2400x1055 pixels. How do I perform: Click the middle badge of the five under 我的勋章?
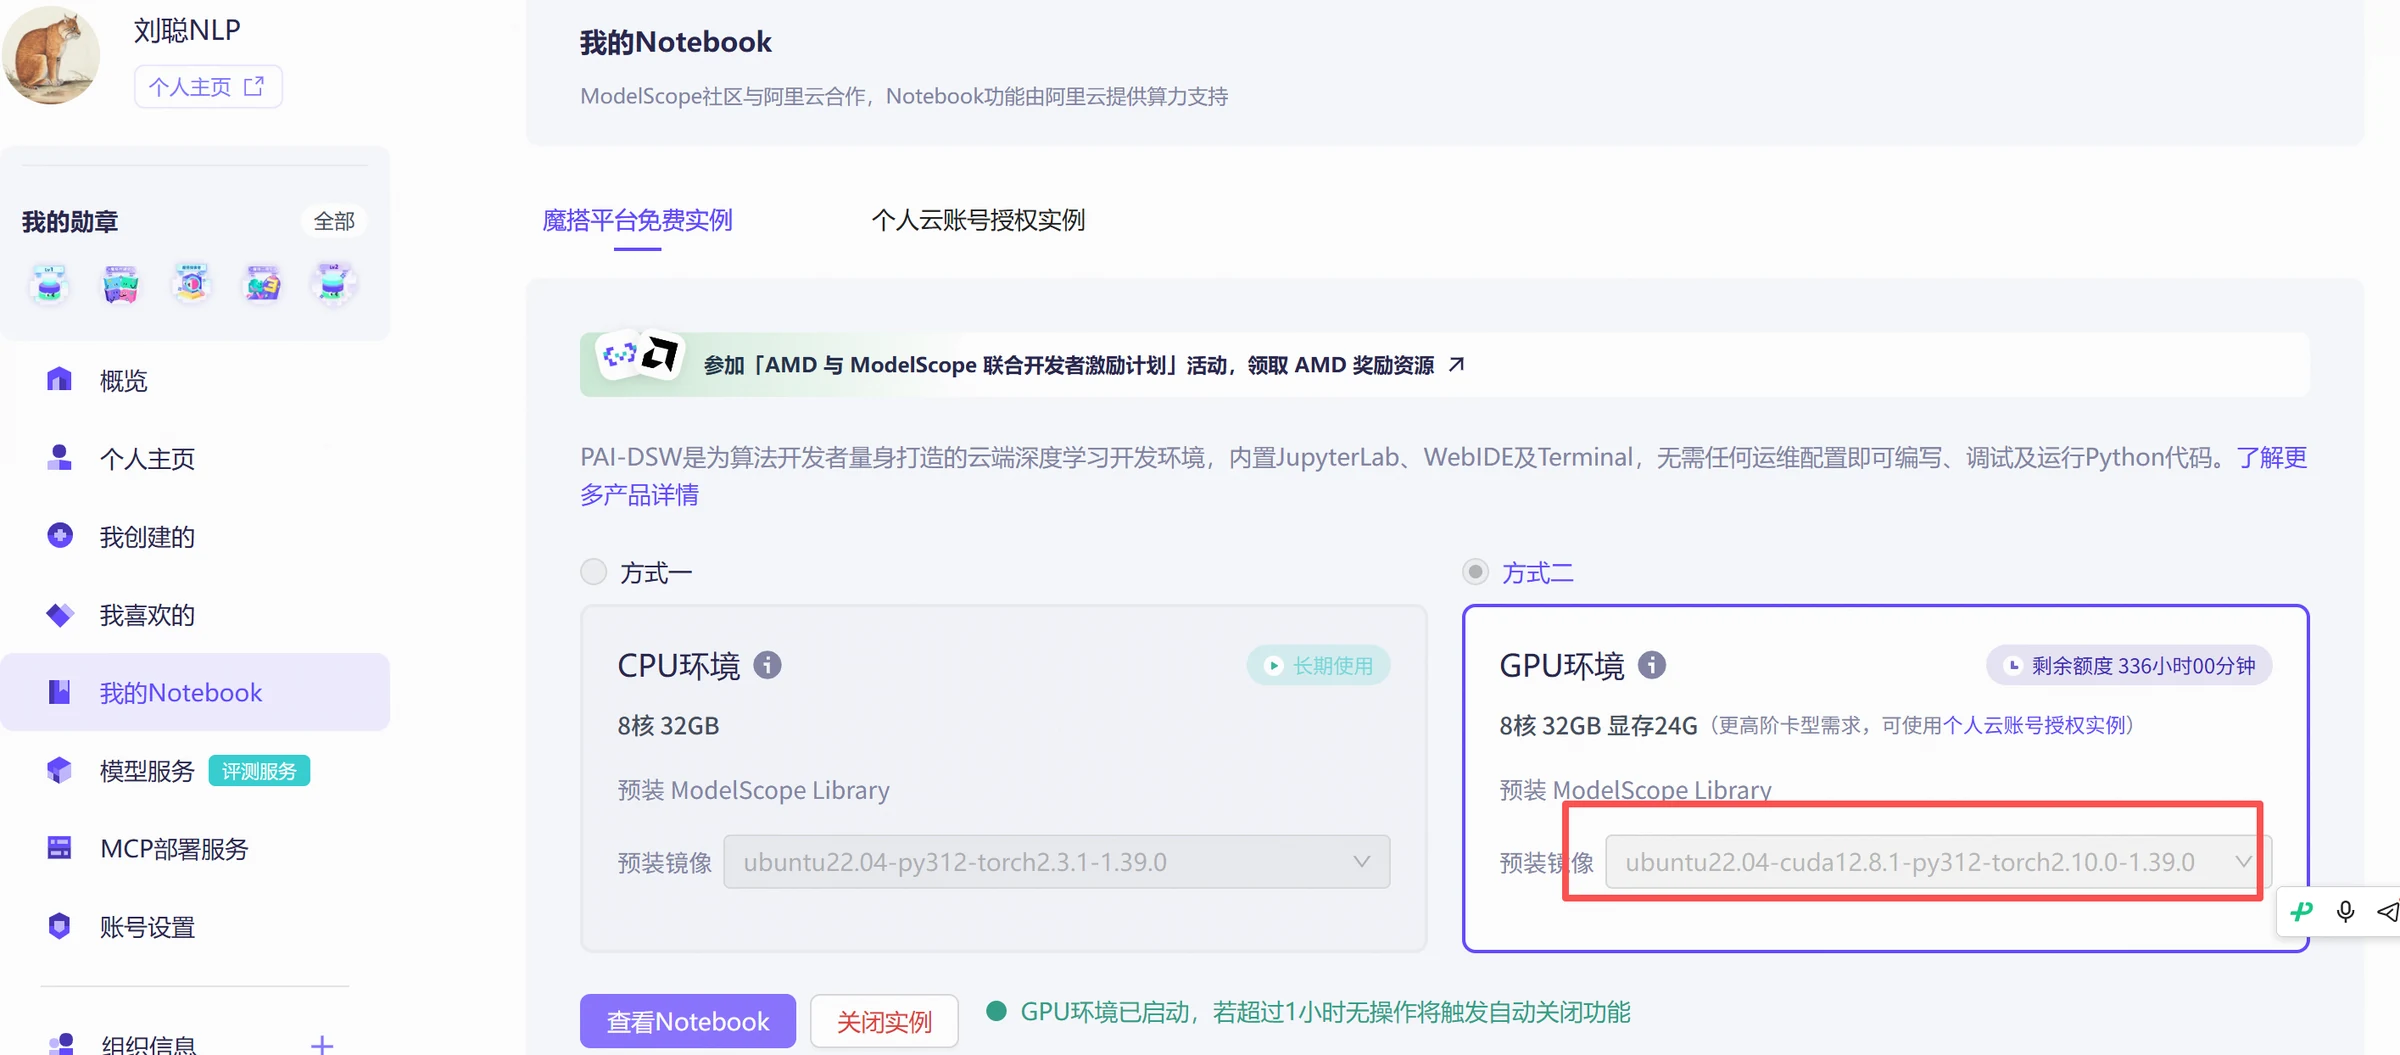192,284
